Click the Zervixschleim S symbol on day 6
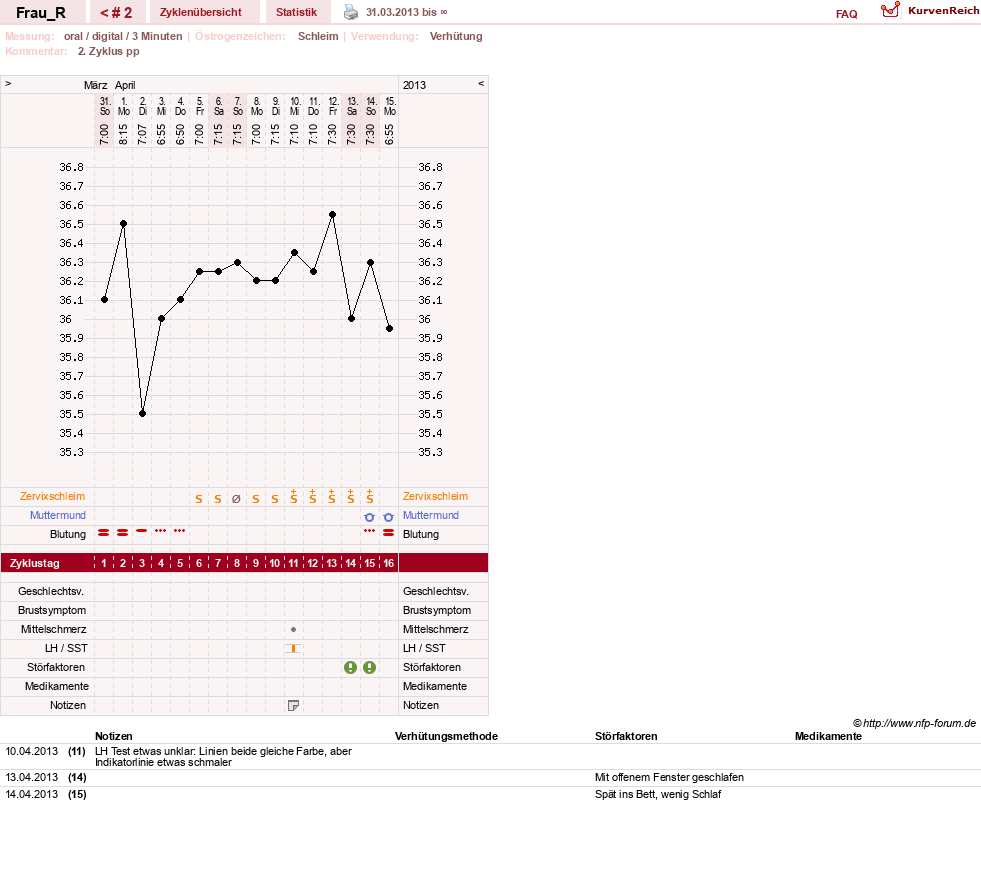981x889 pixels. pos(199,499)
